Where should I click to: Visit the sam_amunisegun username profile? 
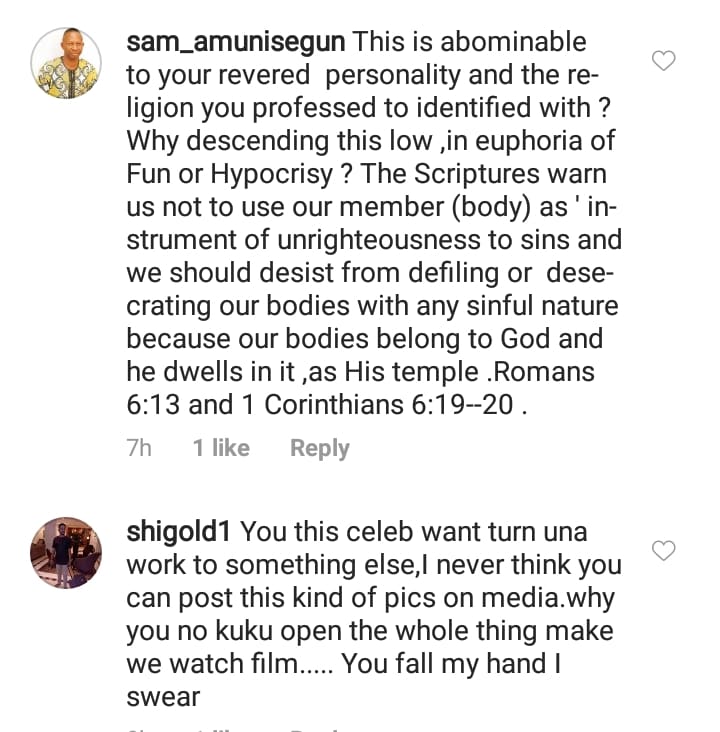coord(237,43)
